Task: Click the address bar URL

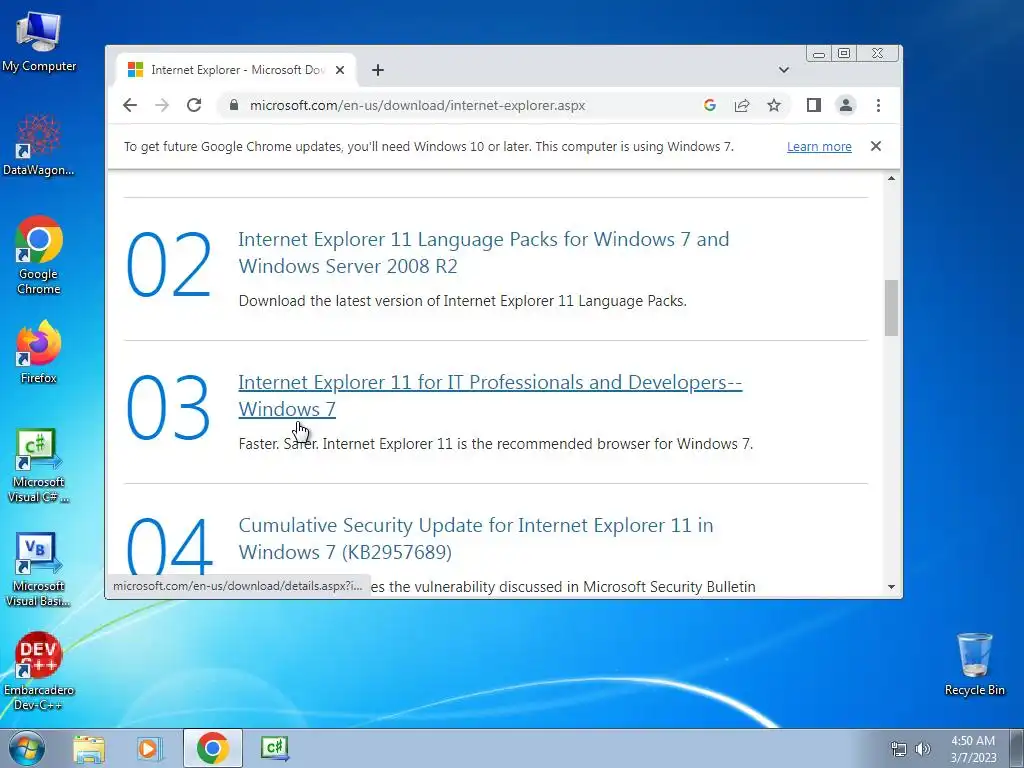Action: 417,105
